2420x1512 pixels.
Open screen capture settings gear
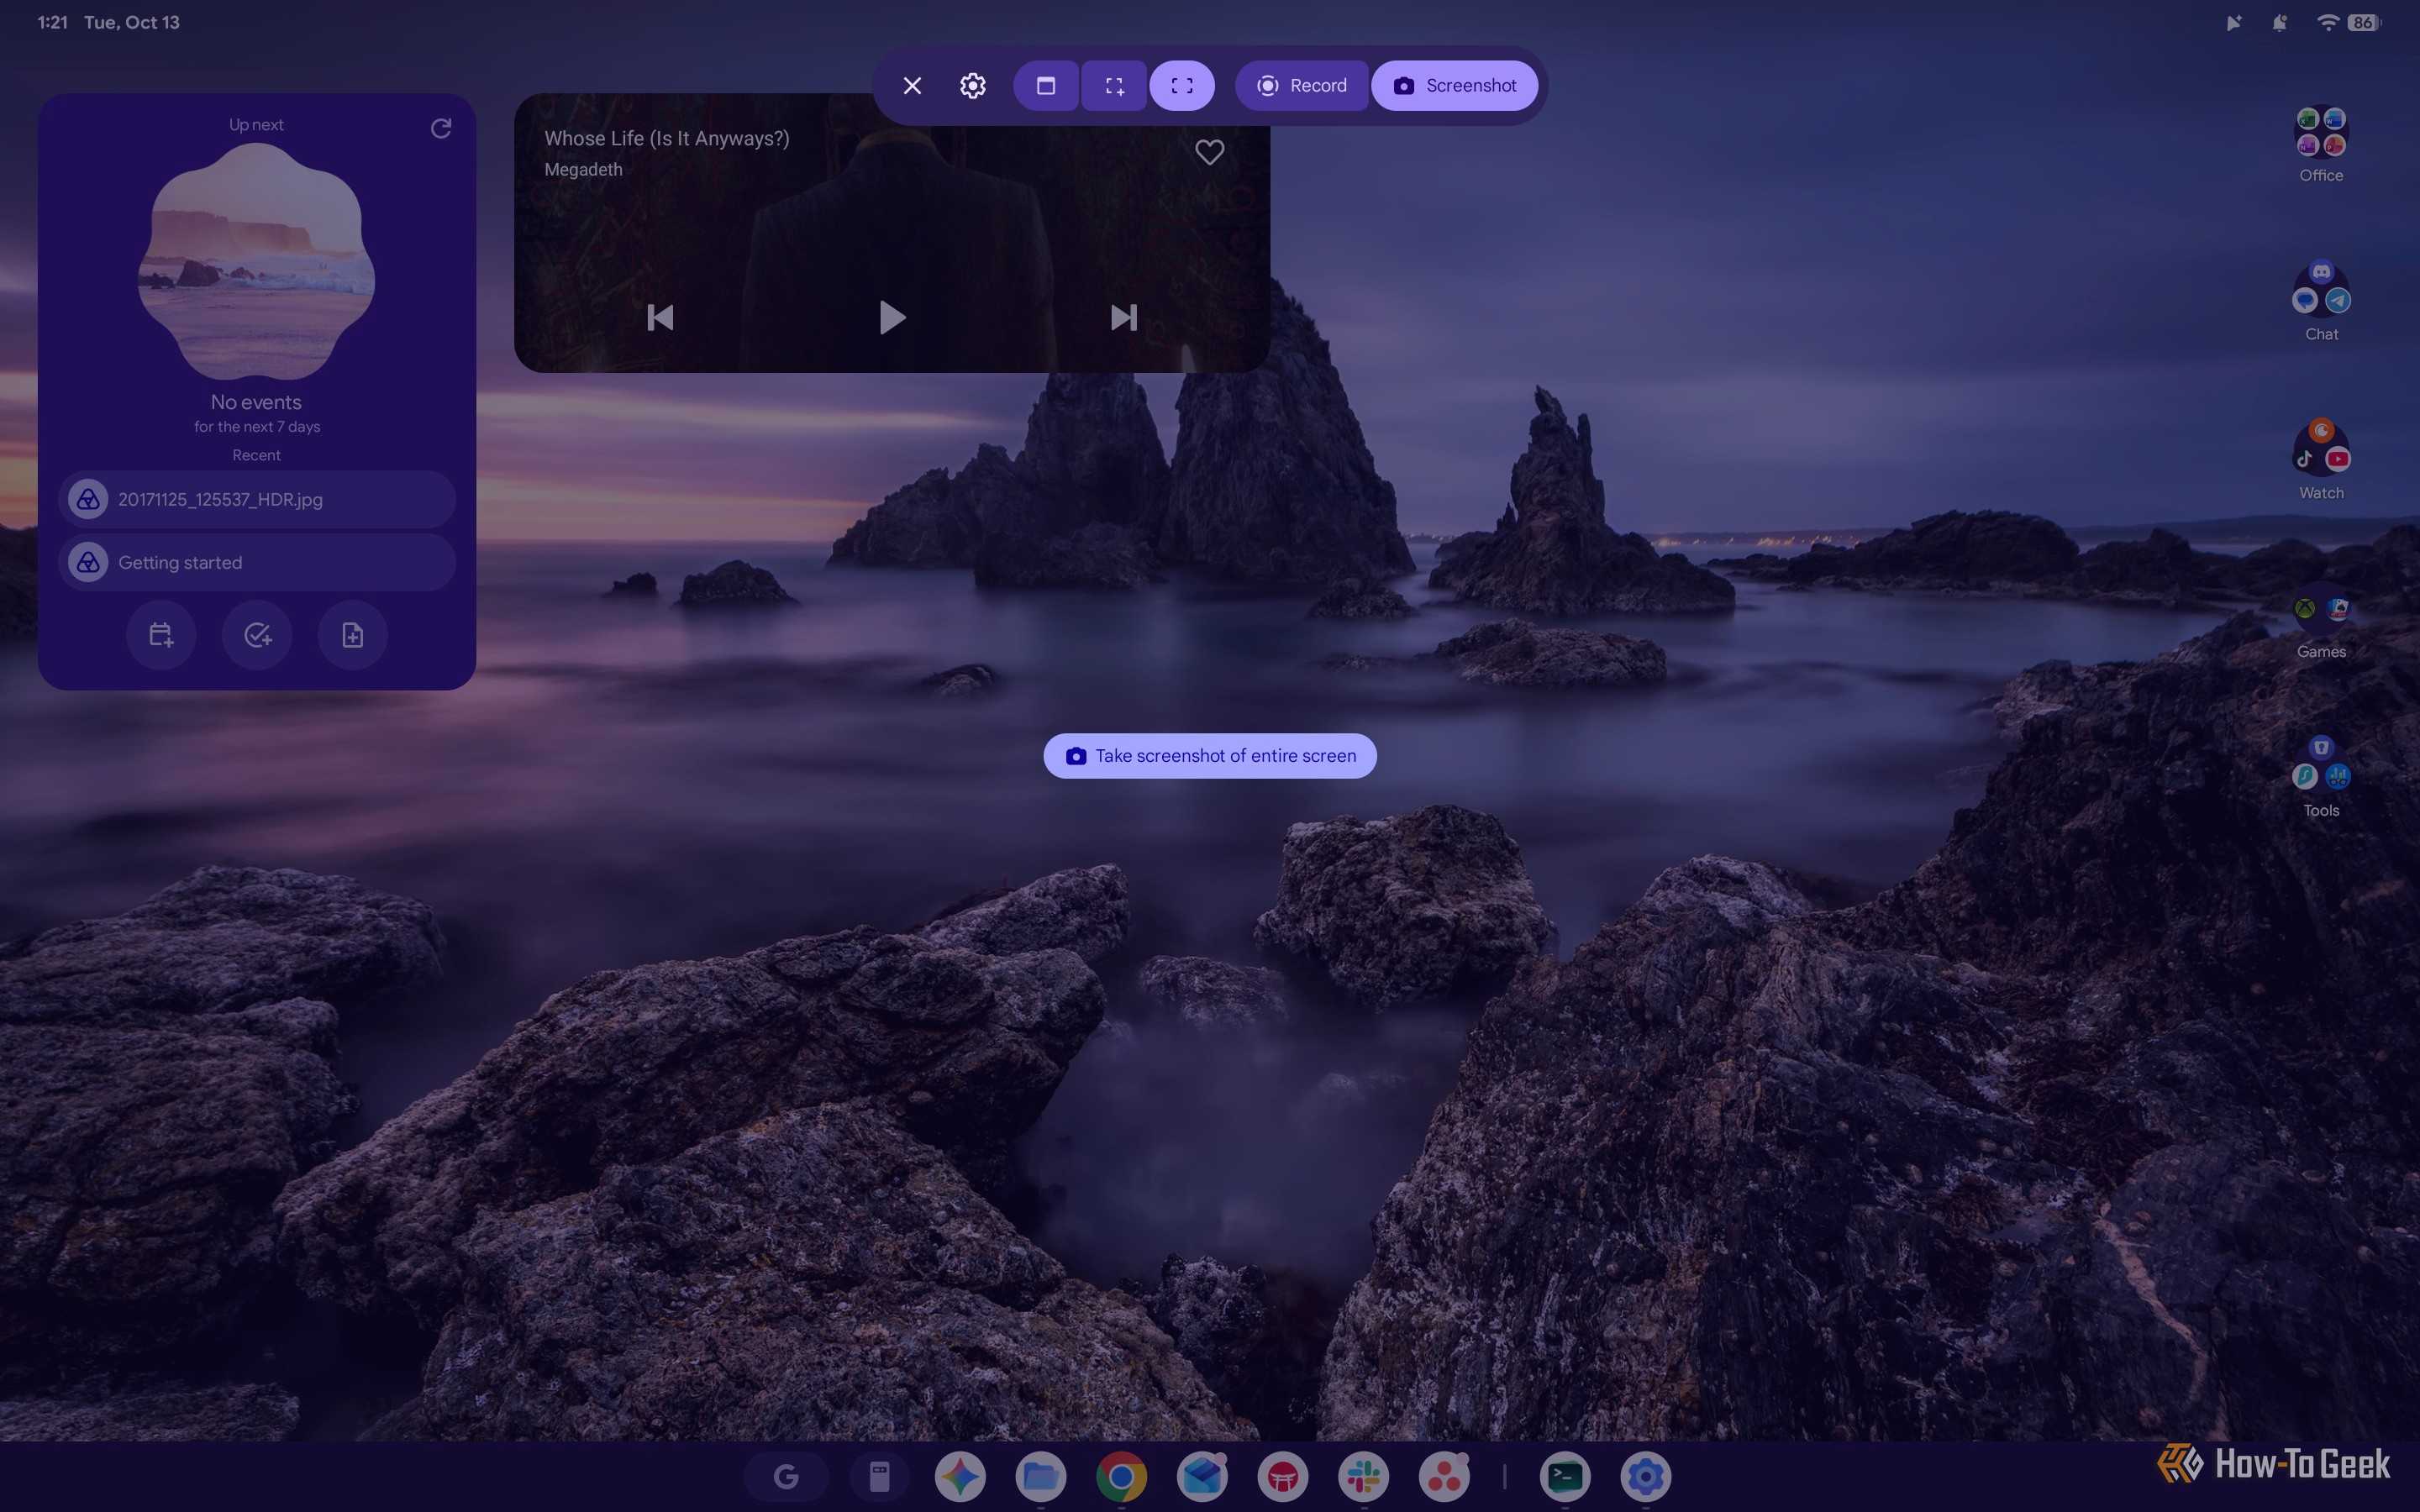pos(973,86)
